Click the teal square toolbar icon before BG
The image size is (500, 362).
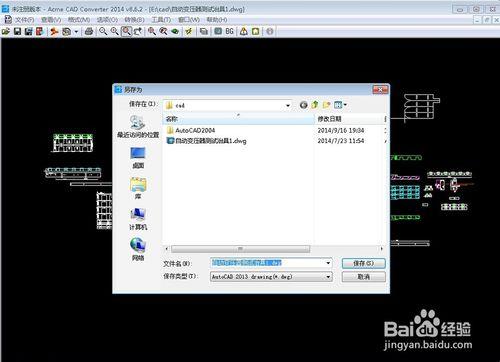218,32
